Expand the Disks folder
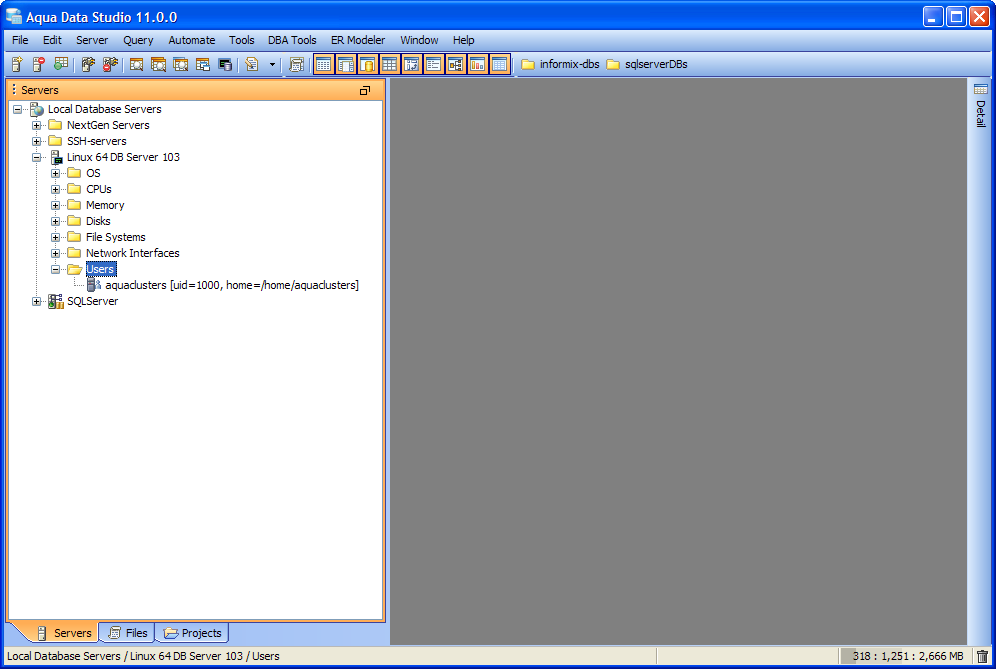Image resolution: width=996 pixels, height=669 pixels. [x=55, y=221]
